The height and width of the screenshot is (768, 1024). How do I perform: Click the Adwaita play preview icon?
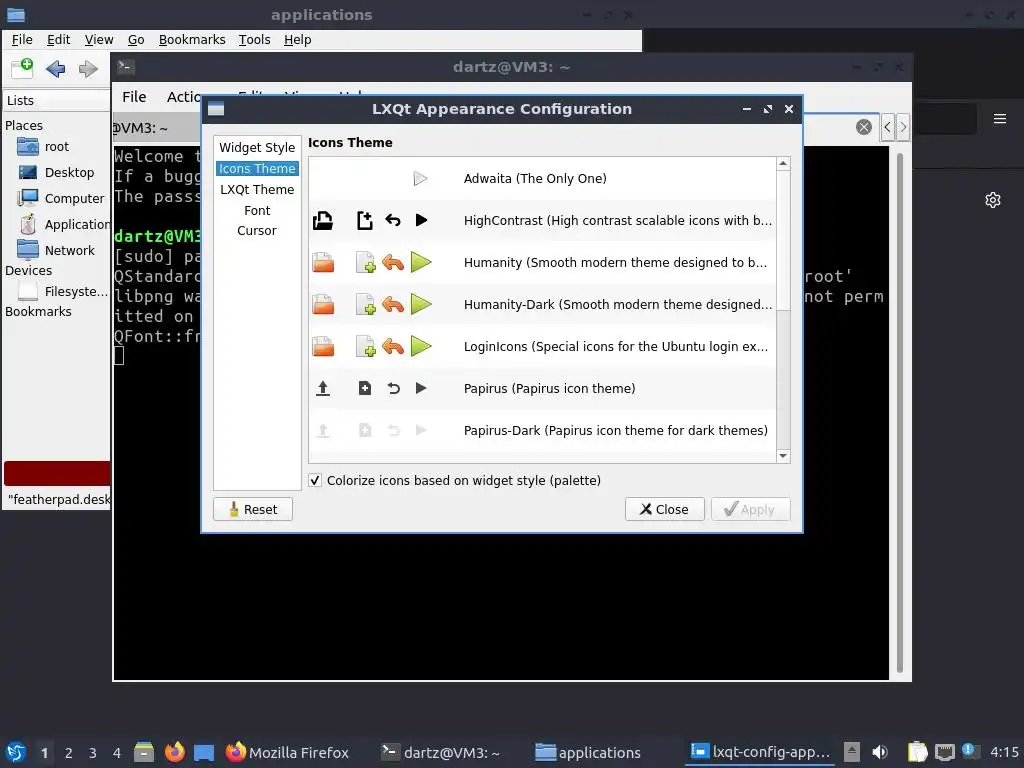point(421,178)
